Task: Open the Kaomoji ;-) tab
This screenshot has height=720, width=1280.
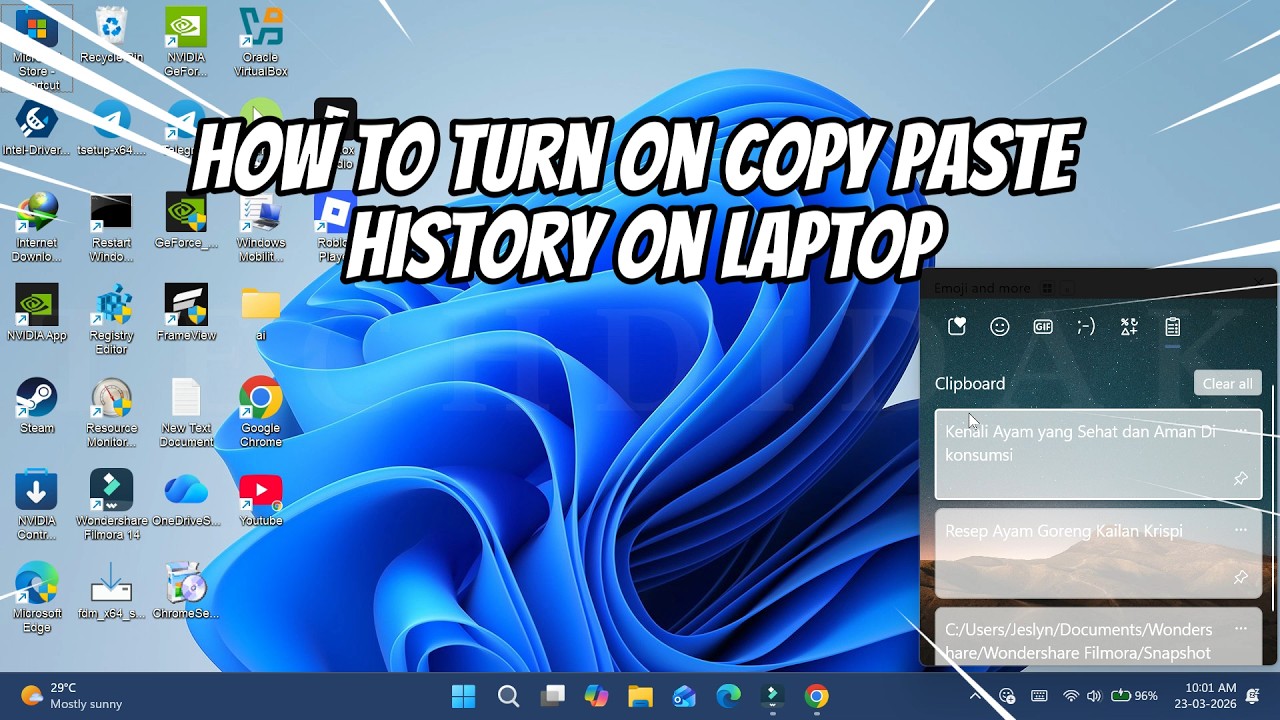Action: point(1086,326)
